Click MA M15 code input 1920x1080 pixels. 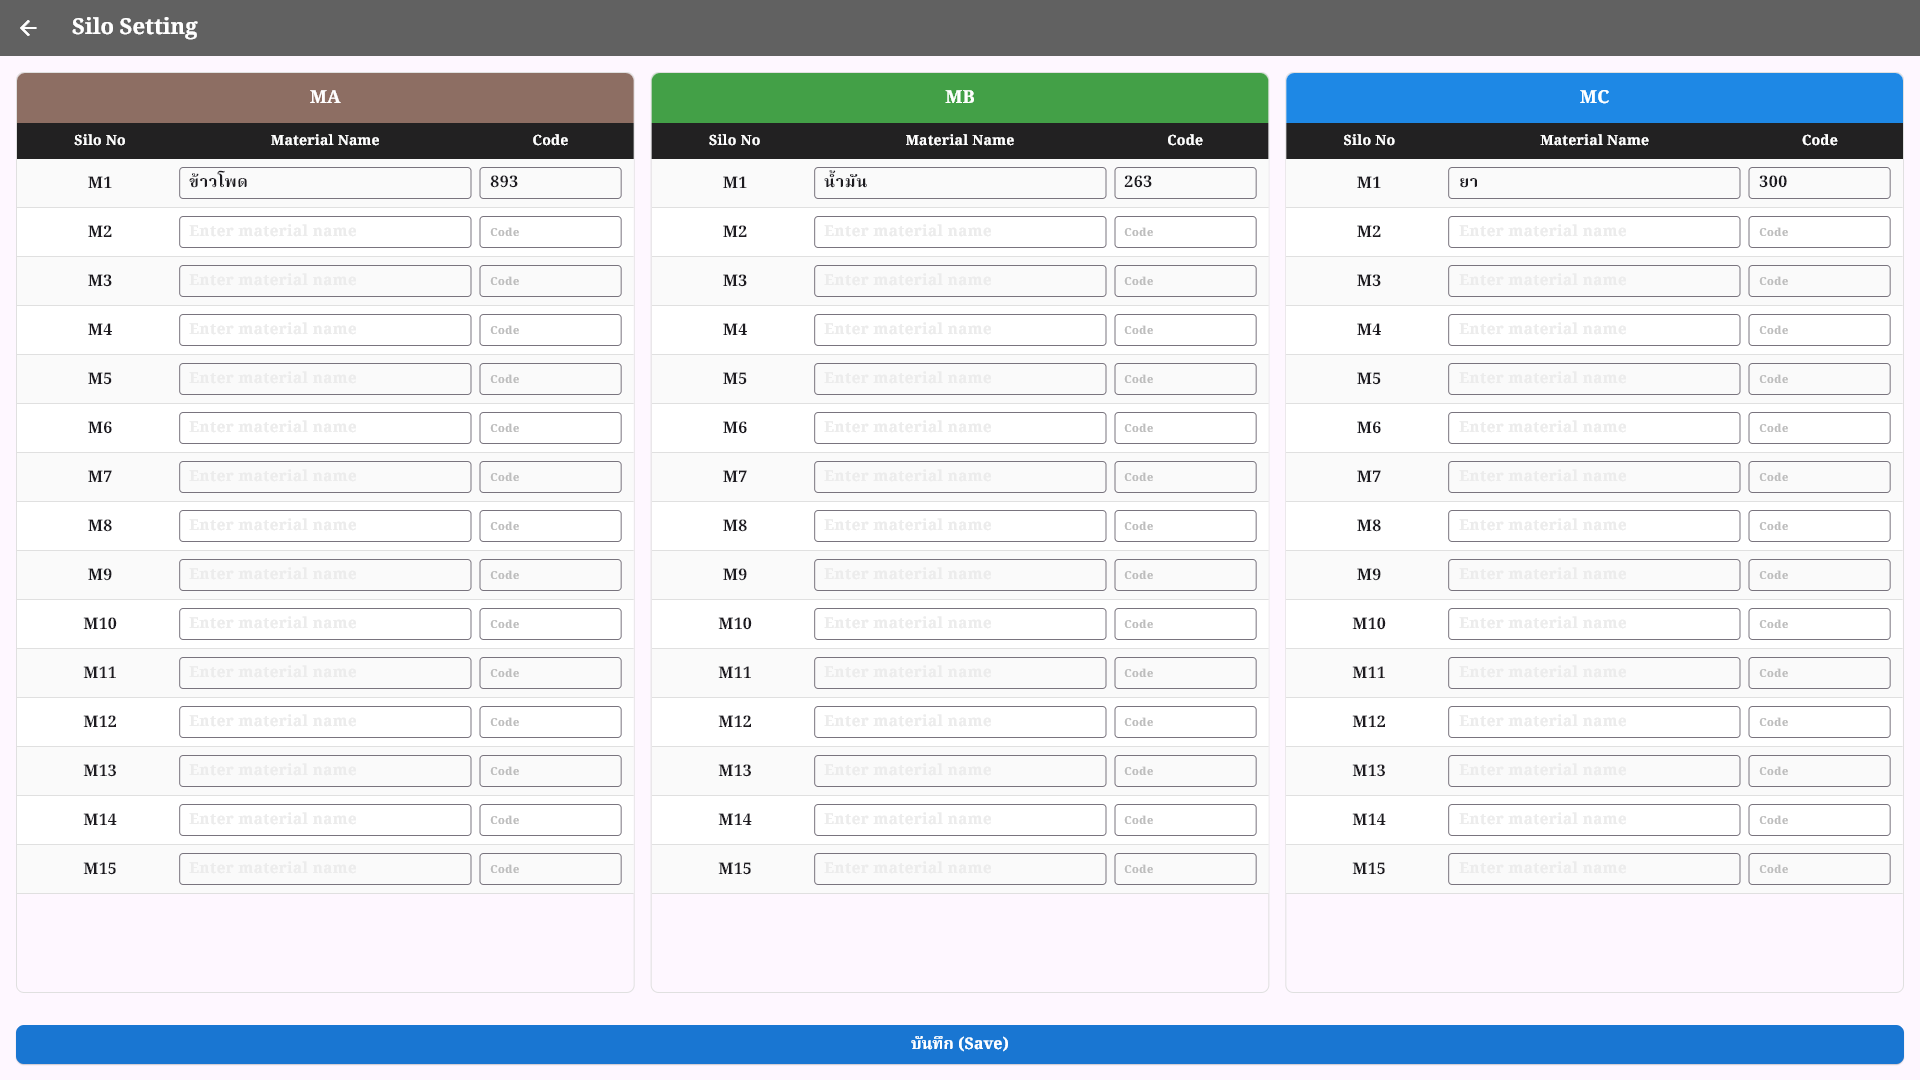click(550, 868)
